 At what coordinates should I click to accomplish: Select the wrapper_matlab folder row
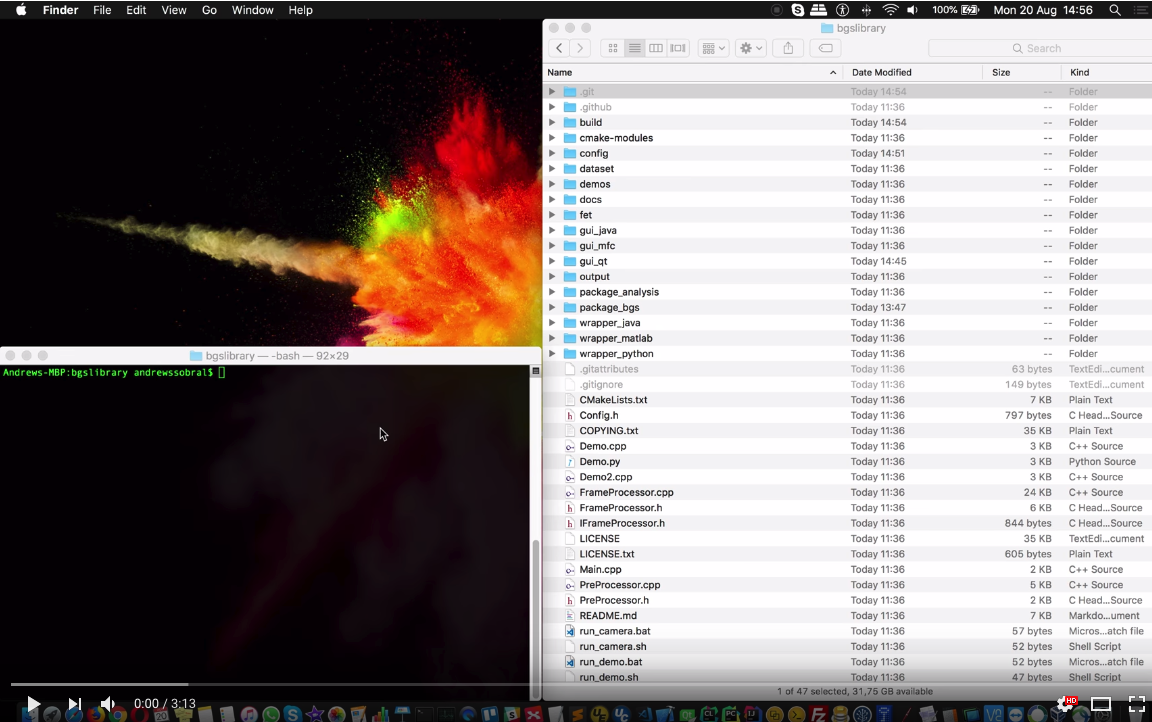(x=847, y=339)
